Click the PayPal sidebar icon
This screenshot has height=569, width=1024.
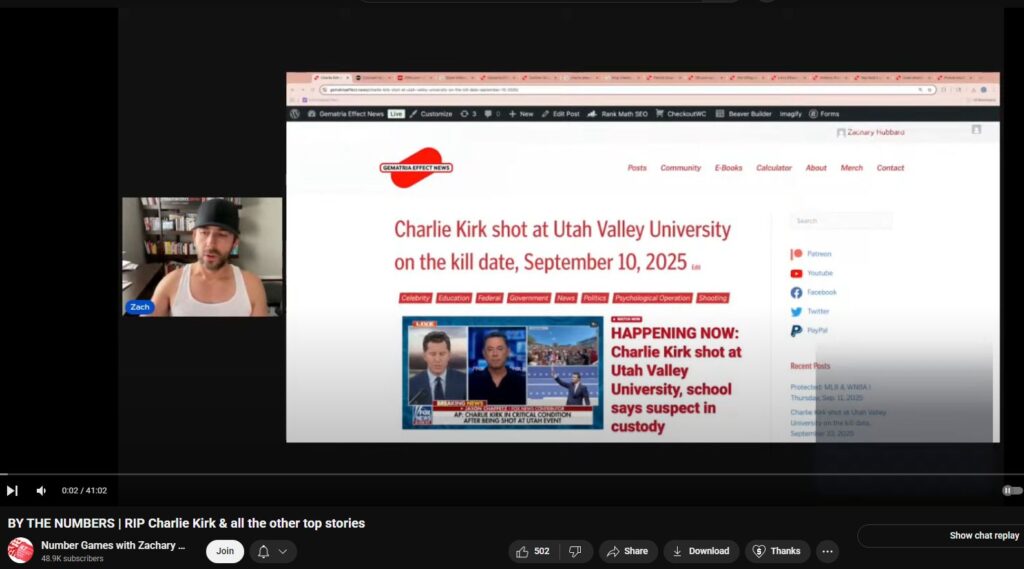pos(796,331)
